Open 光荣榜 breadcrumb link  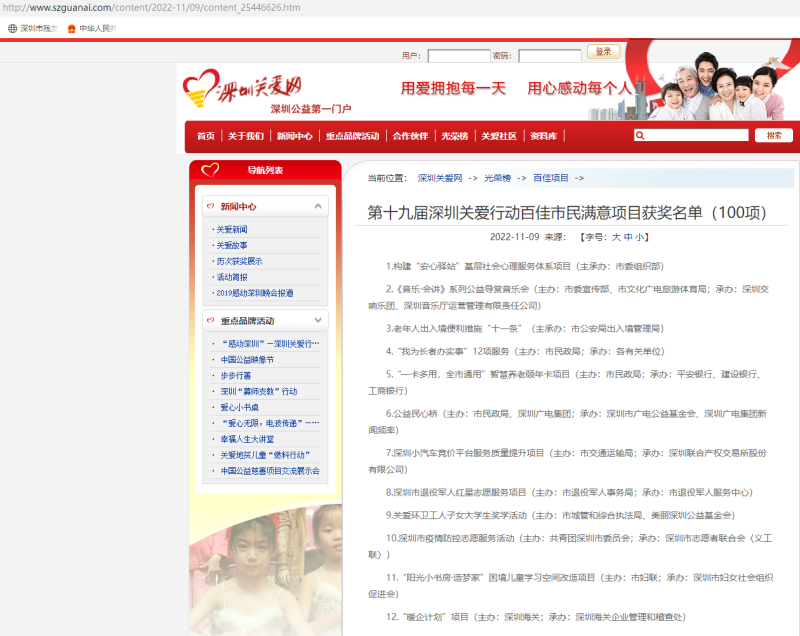click(x=497, y=178)
